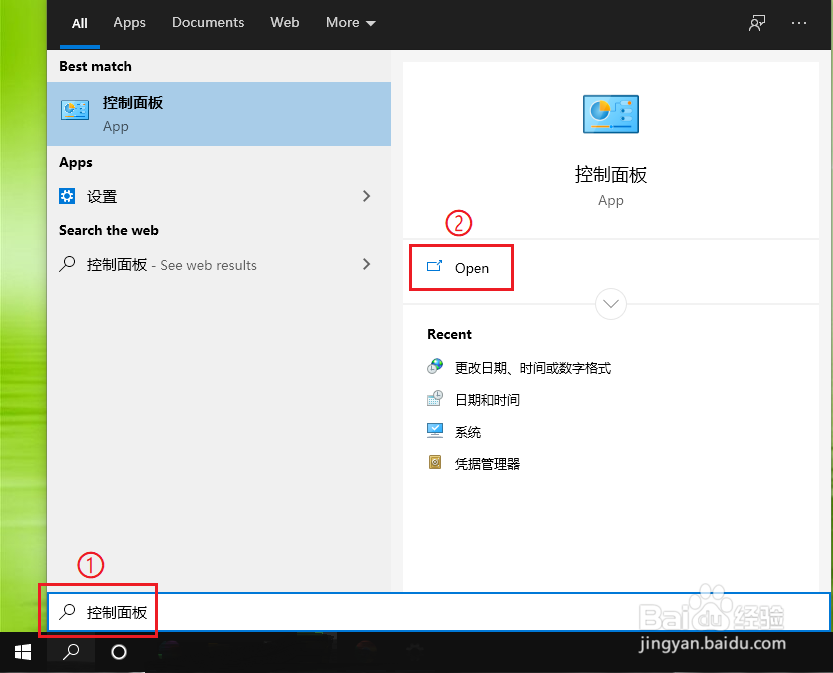Select the 控制面板 best match result
Viewport: 833px width, 673px height.
[219, 114]
